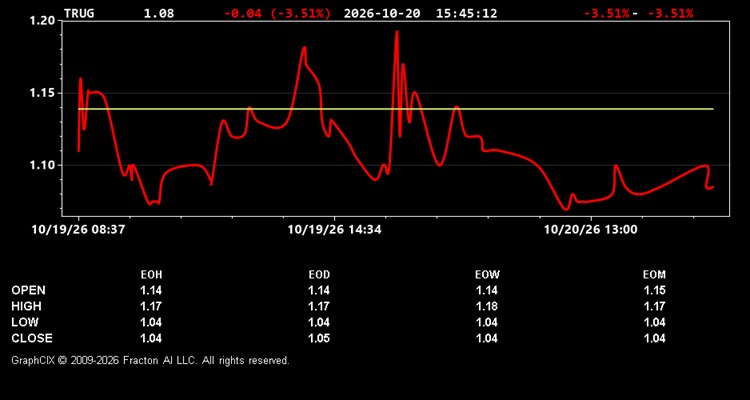Click the EOH HIGH value 1.17

151,306
